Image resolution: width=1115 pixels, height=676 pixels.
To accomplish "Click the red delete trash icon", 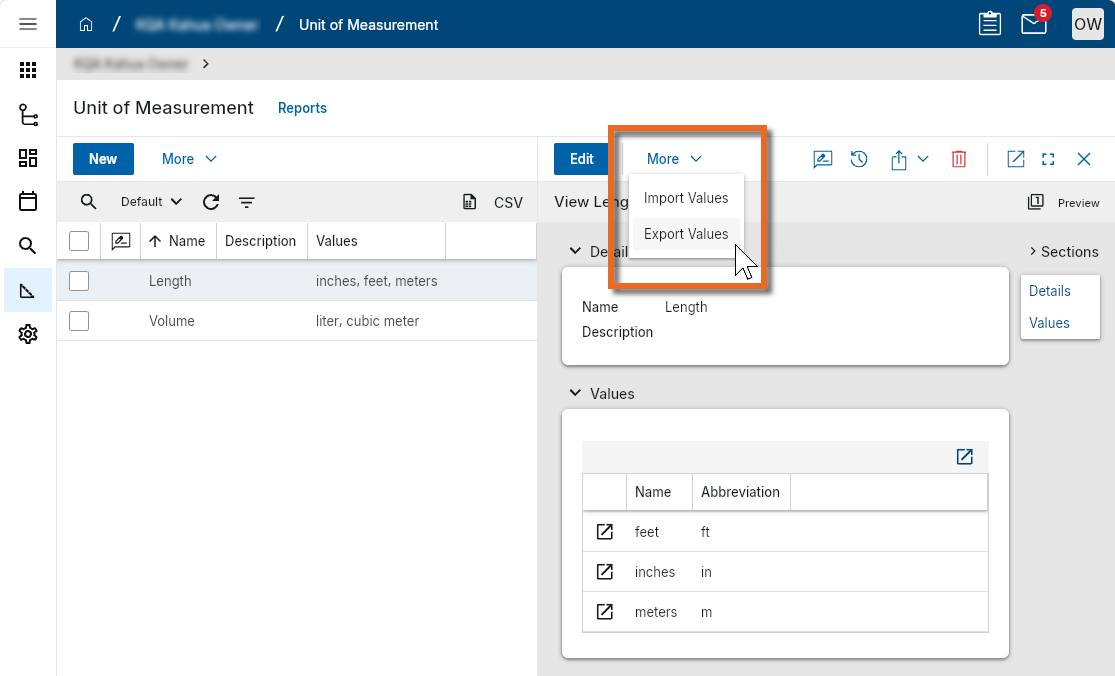I will pos(958,159).
